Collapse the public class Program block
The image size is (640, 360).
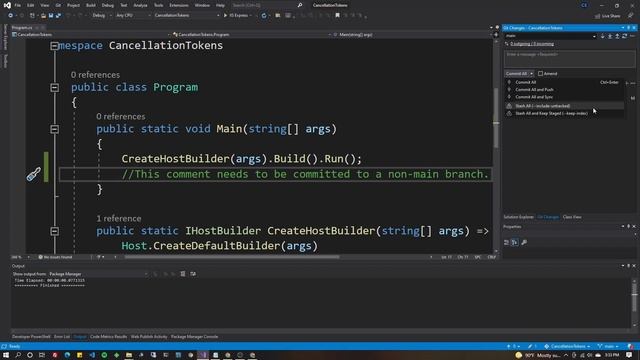click(54, 88)
